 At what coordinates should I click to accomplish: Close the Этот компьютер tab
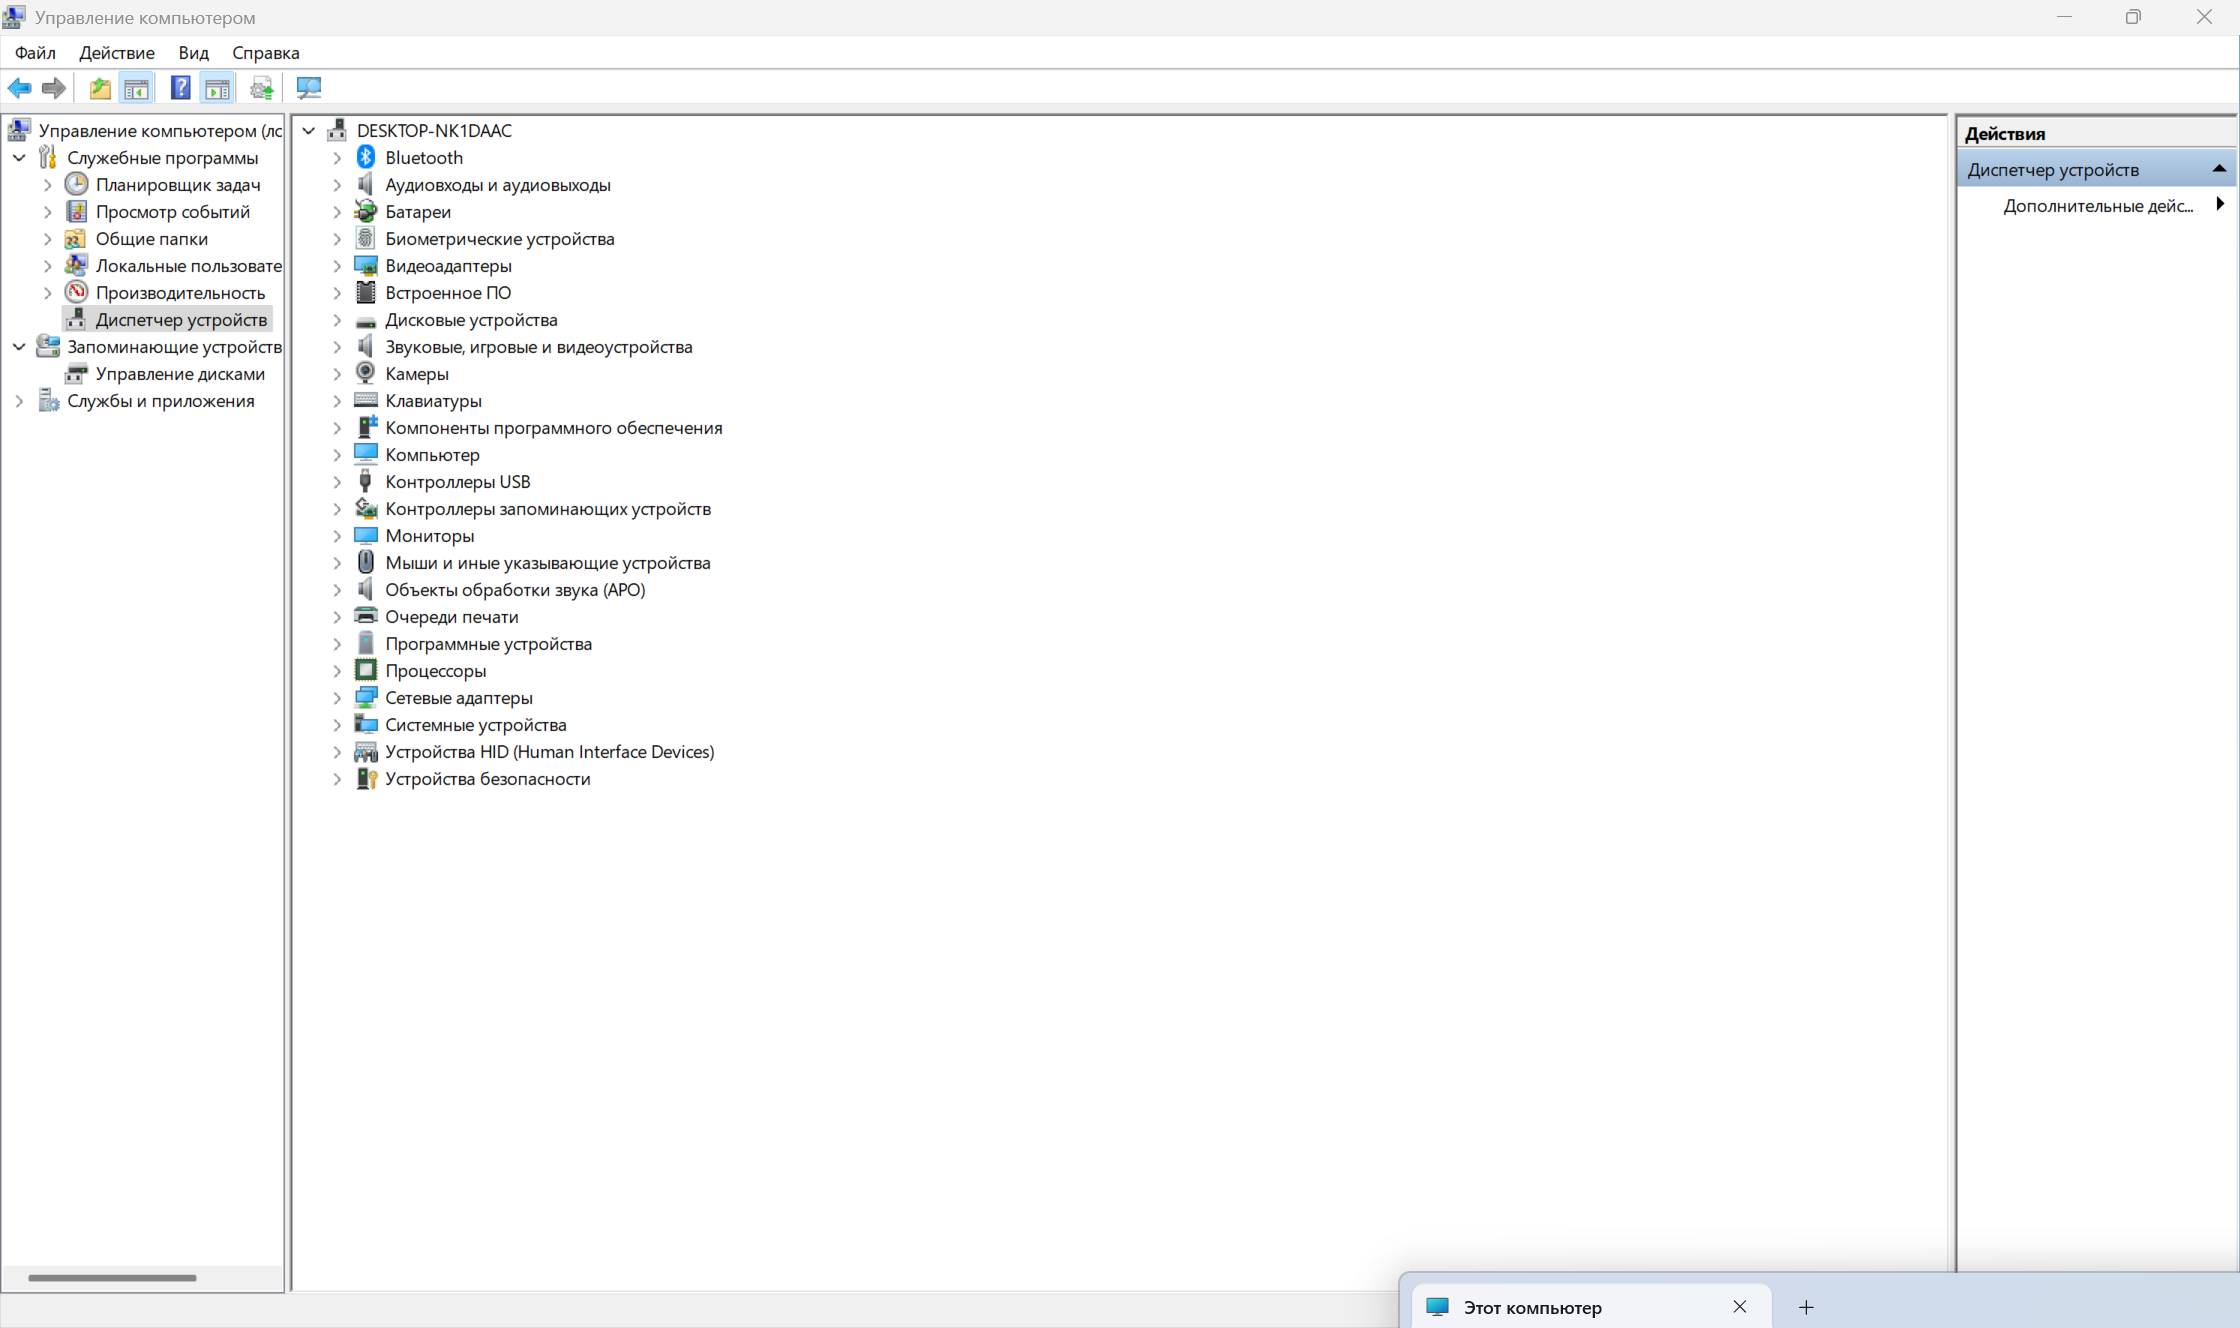tap(1739, 1307)
